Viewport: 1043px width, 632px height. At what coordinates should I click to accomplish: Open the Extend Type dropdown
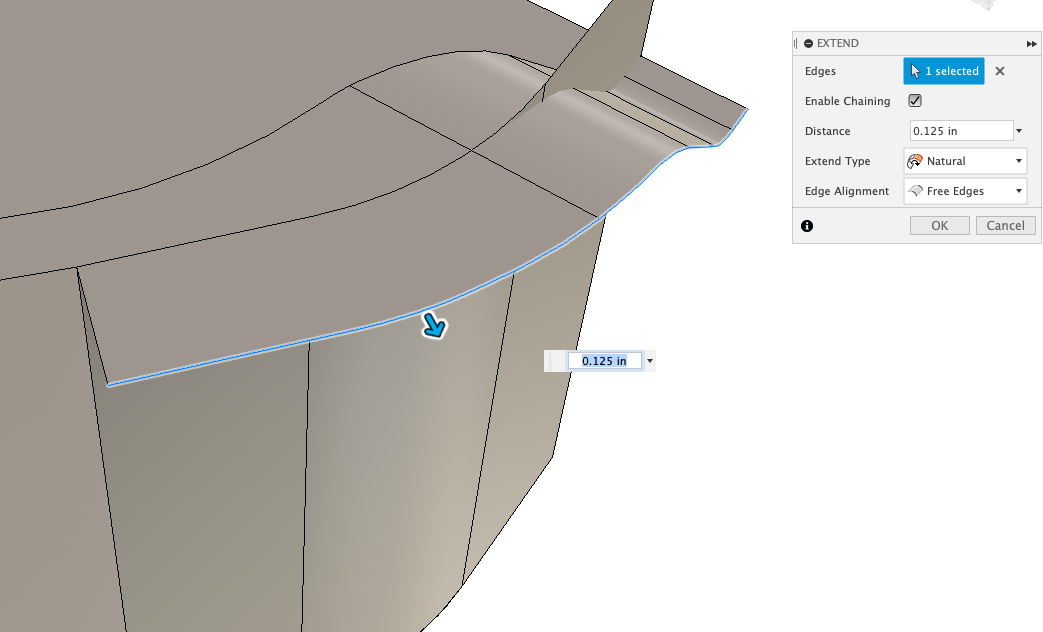pos(1019,160)
